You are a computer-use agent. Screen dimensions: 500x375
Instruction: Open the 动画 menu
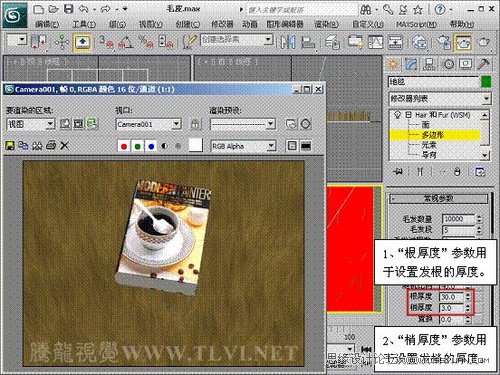[250, 24]
